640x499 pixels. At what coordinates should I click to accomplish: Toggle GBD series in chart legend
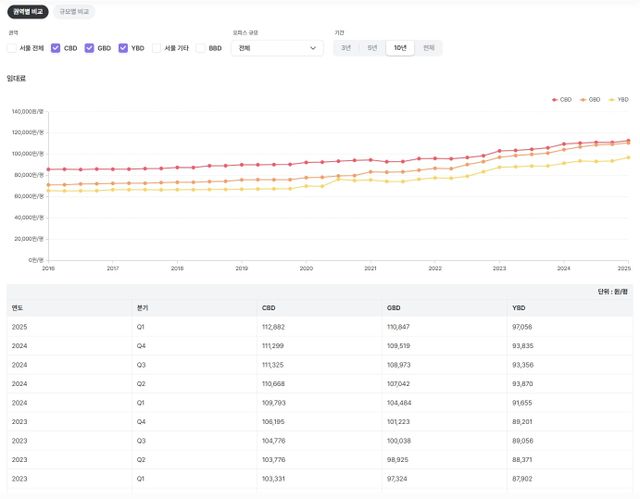click(591, 100)
